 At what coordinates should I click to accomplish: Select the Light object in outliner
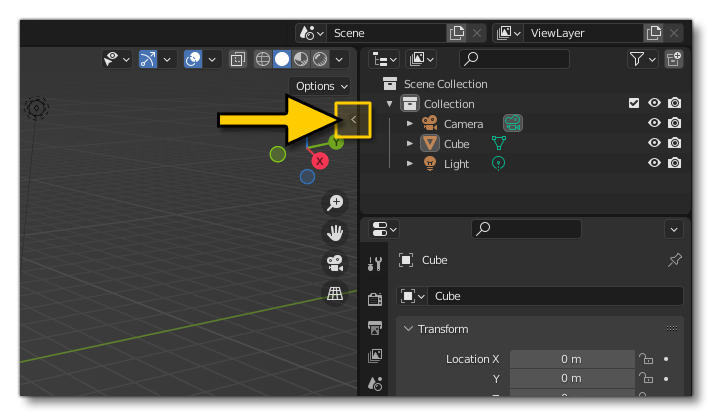pos(456,163)
